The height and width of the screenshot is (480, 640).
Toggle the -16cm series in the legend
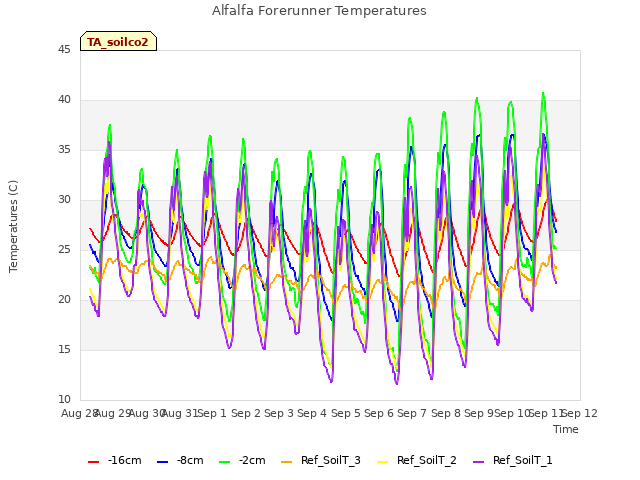click(x=115, y=460)
